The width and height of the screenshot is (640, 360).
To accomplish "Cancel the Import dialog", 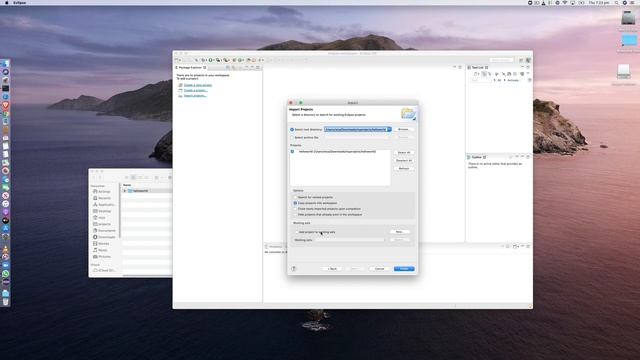I will (380, 269).
